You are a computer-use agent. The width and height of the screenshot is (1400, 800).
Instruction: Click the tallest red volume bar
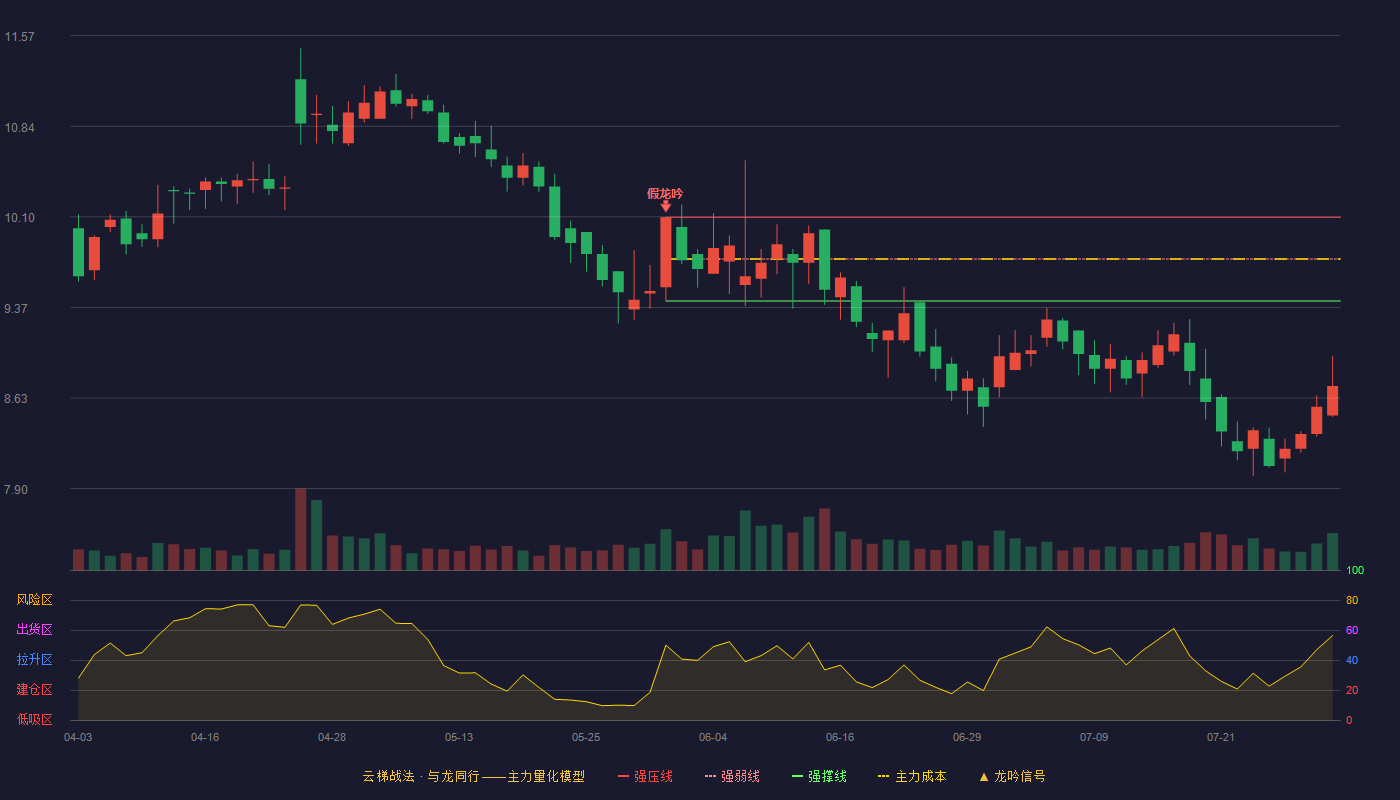click(300, 529)
